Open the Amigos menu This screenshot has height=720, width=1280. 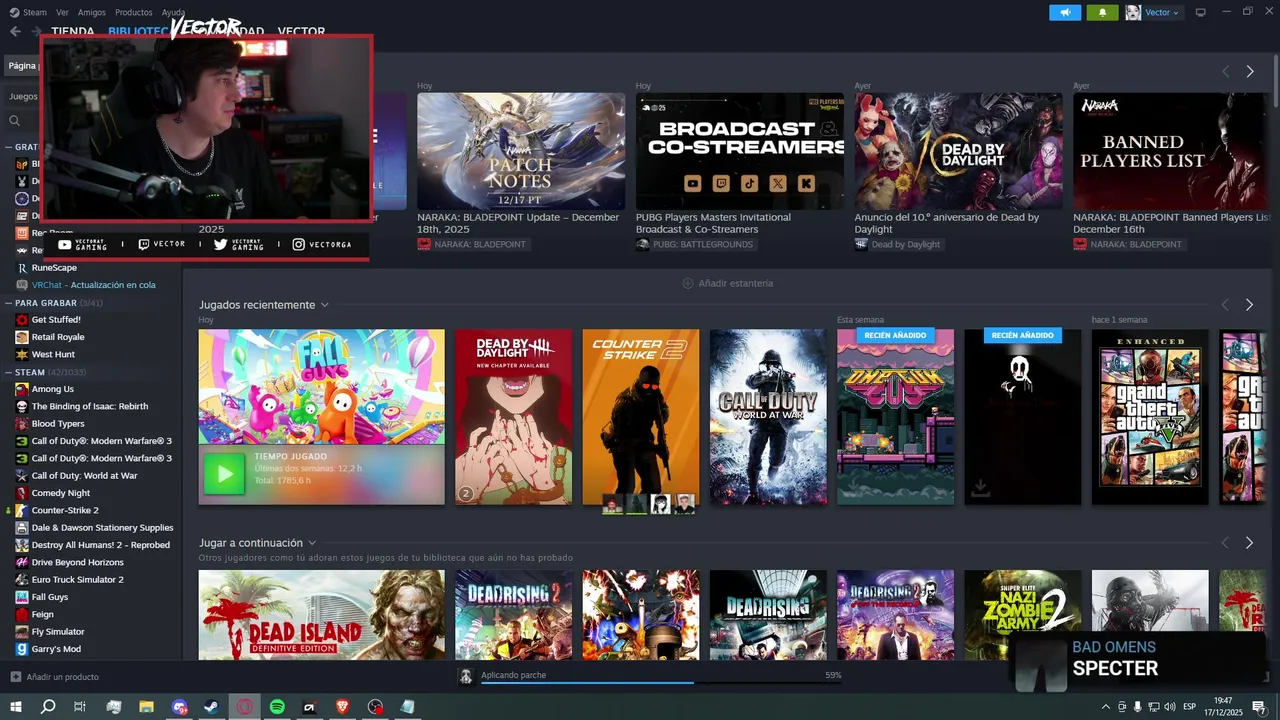(x=92, y=12)
